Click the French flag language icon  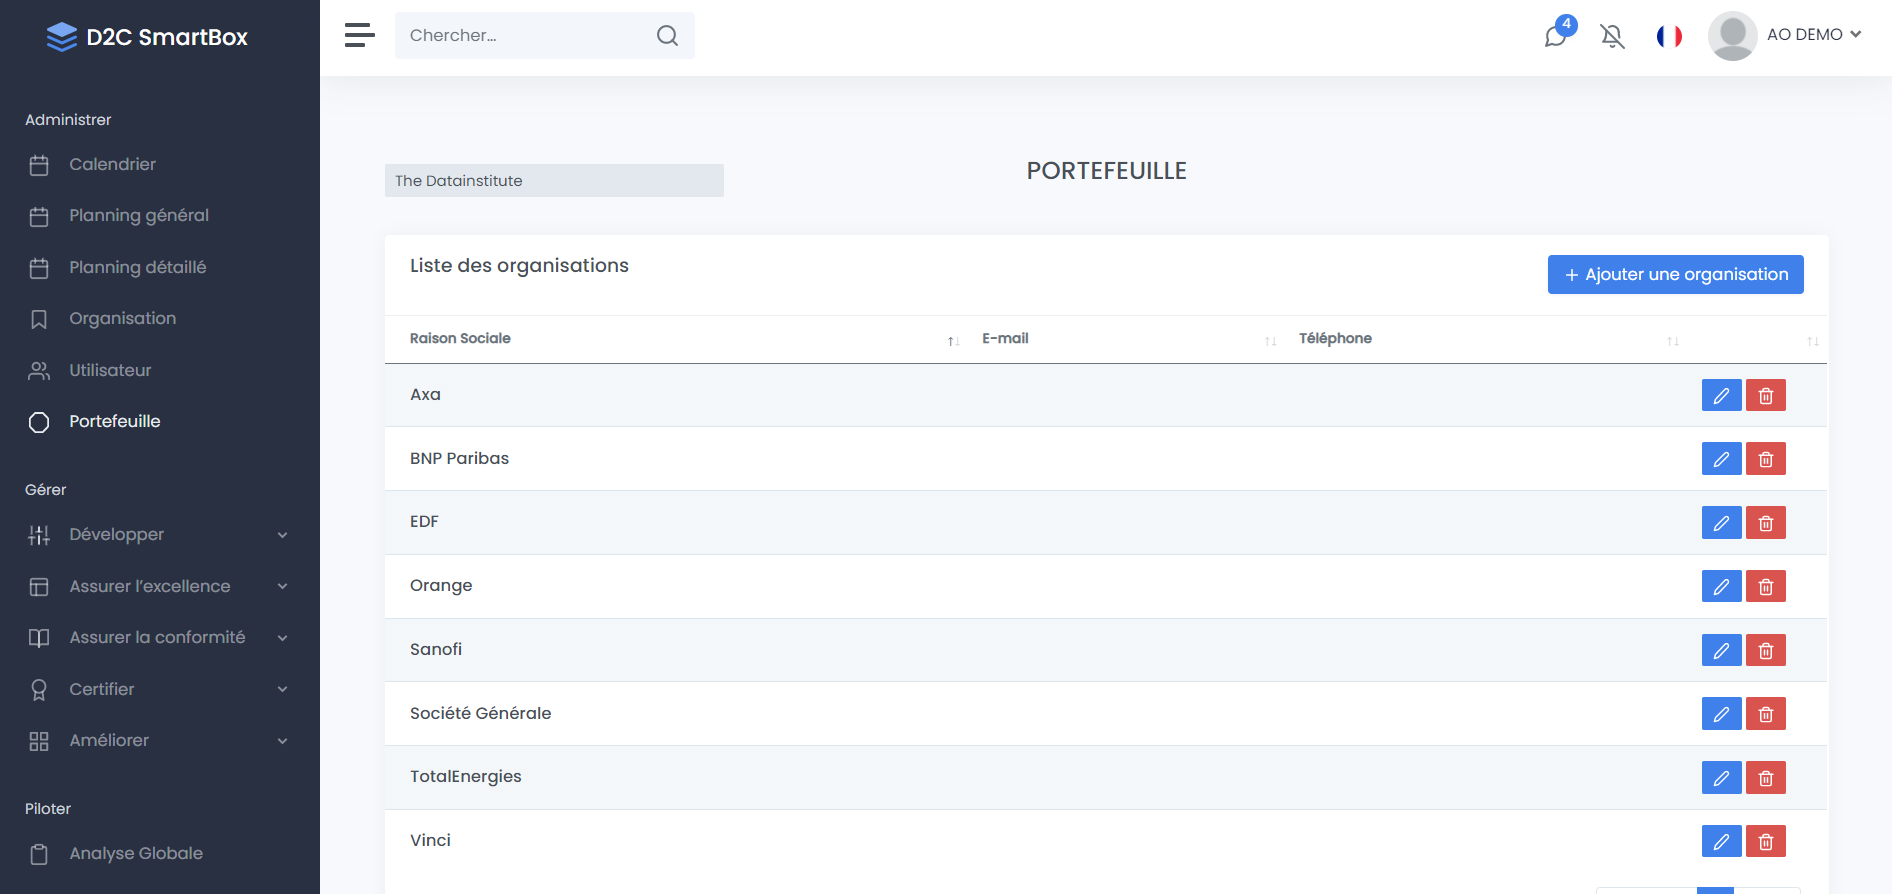(1669, 37)
